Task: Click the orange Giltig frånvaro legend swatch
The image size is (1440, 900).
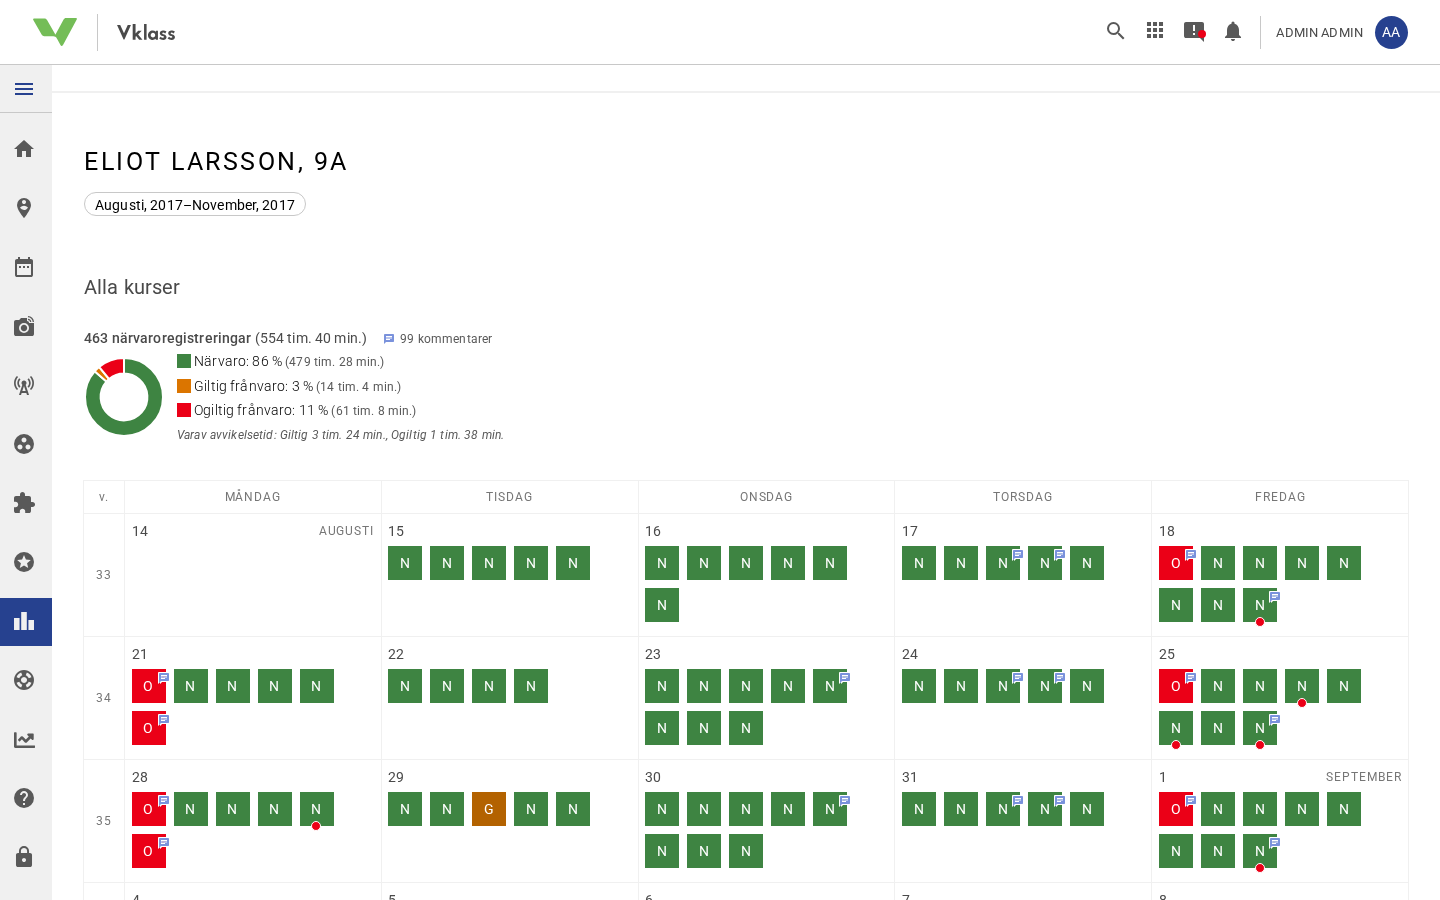Action: tap(184, 386)
